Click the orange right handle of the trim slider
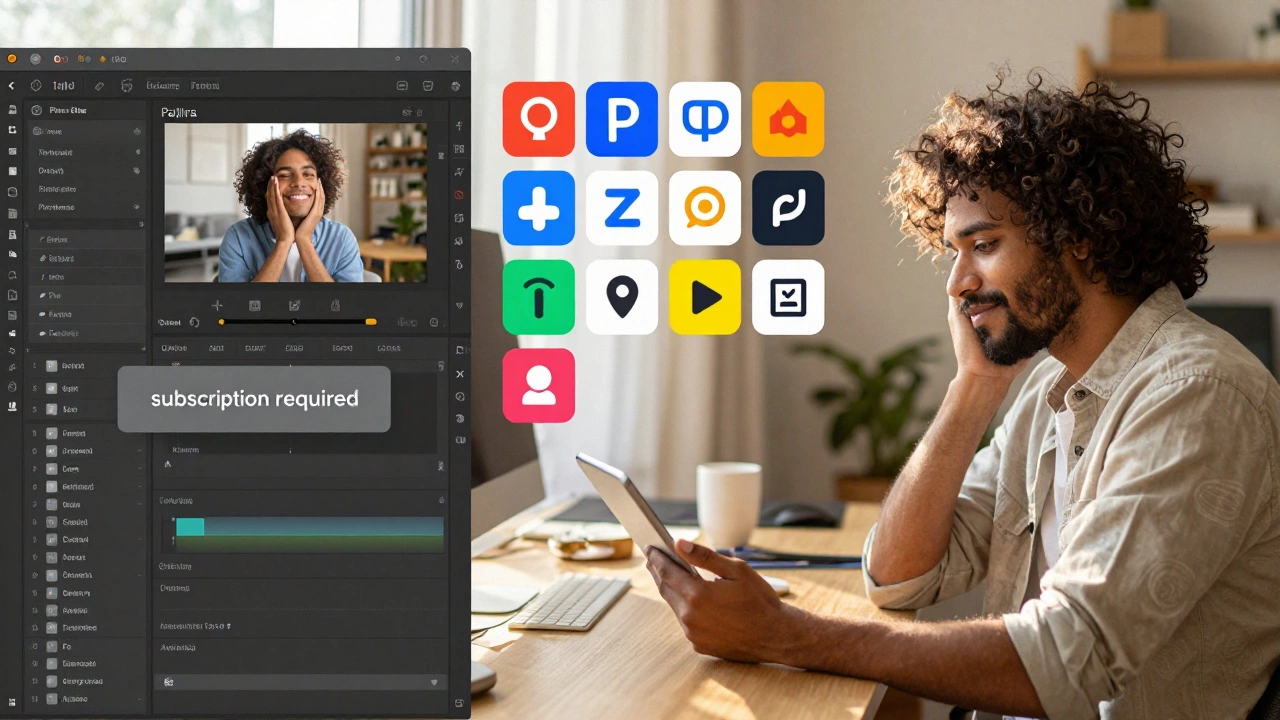 coord(371,322)
